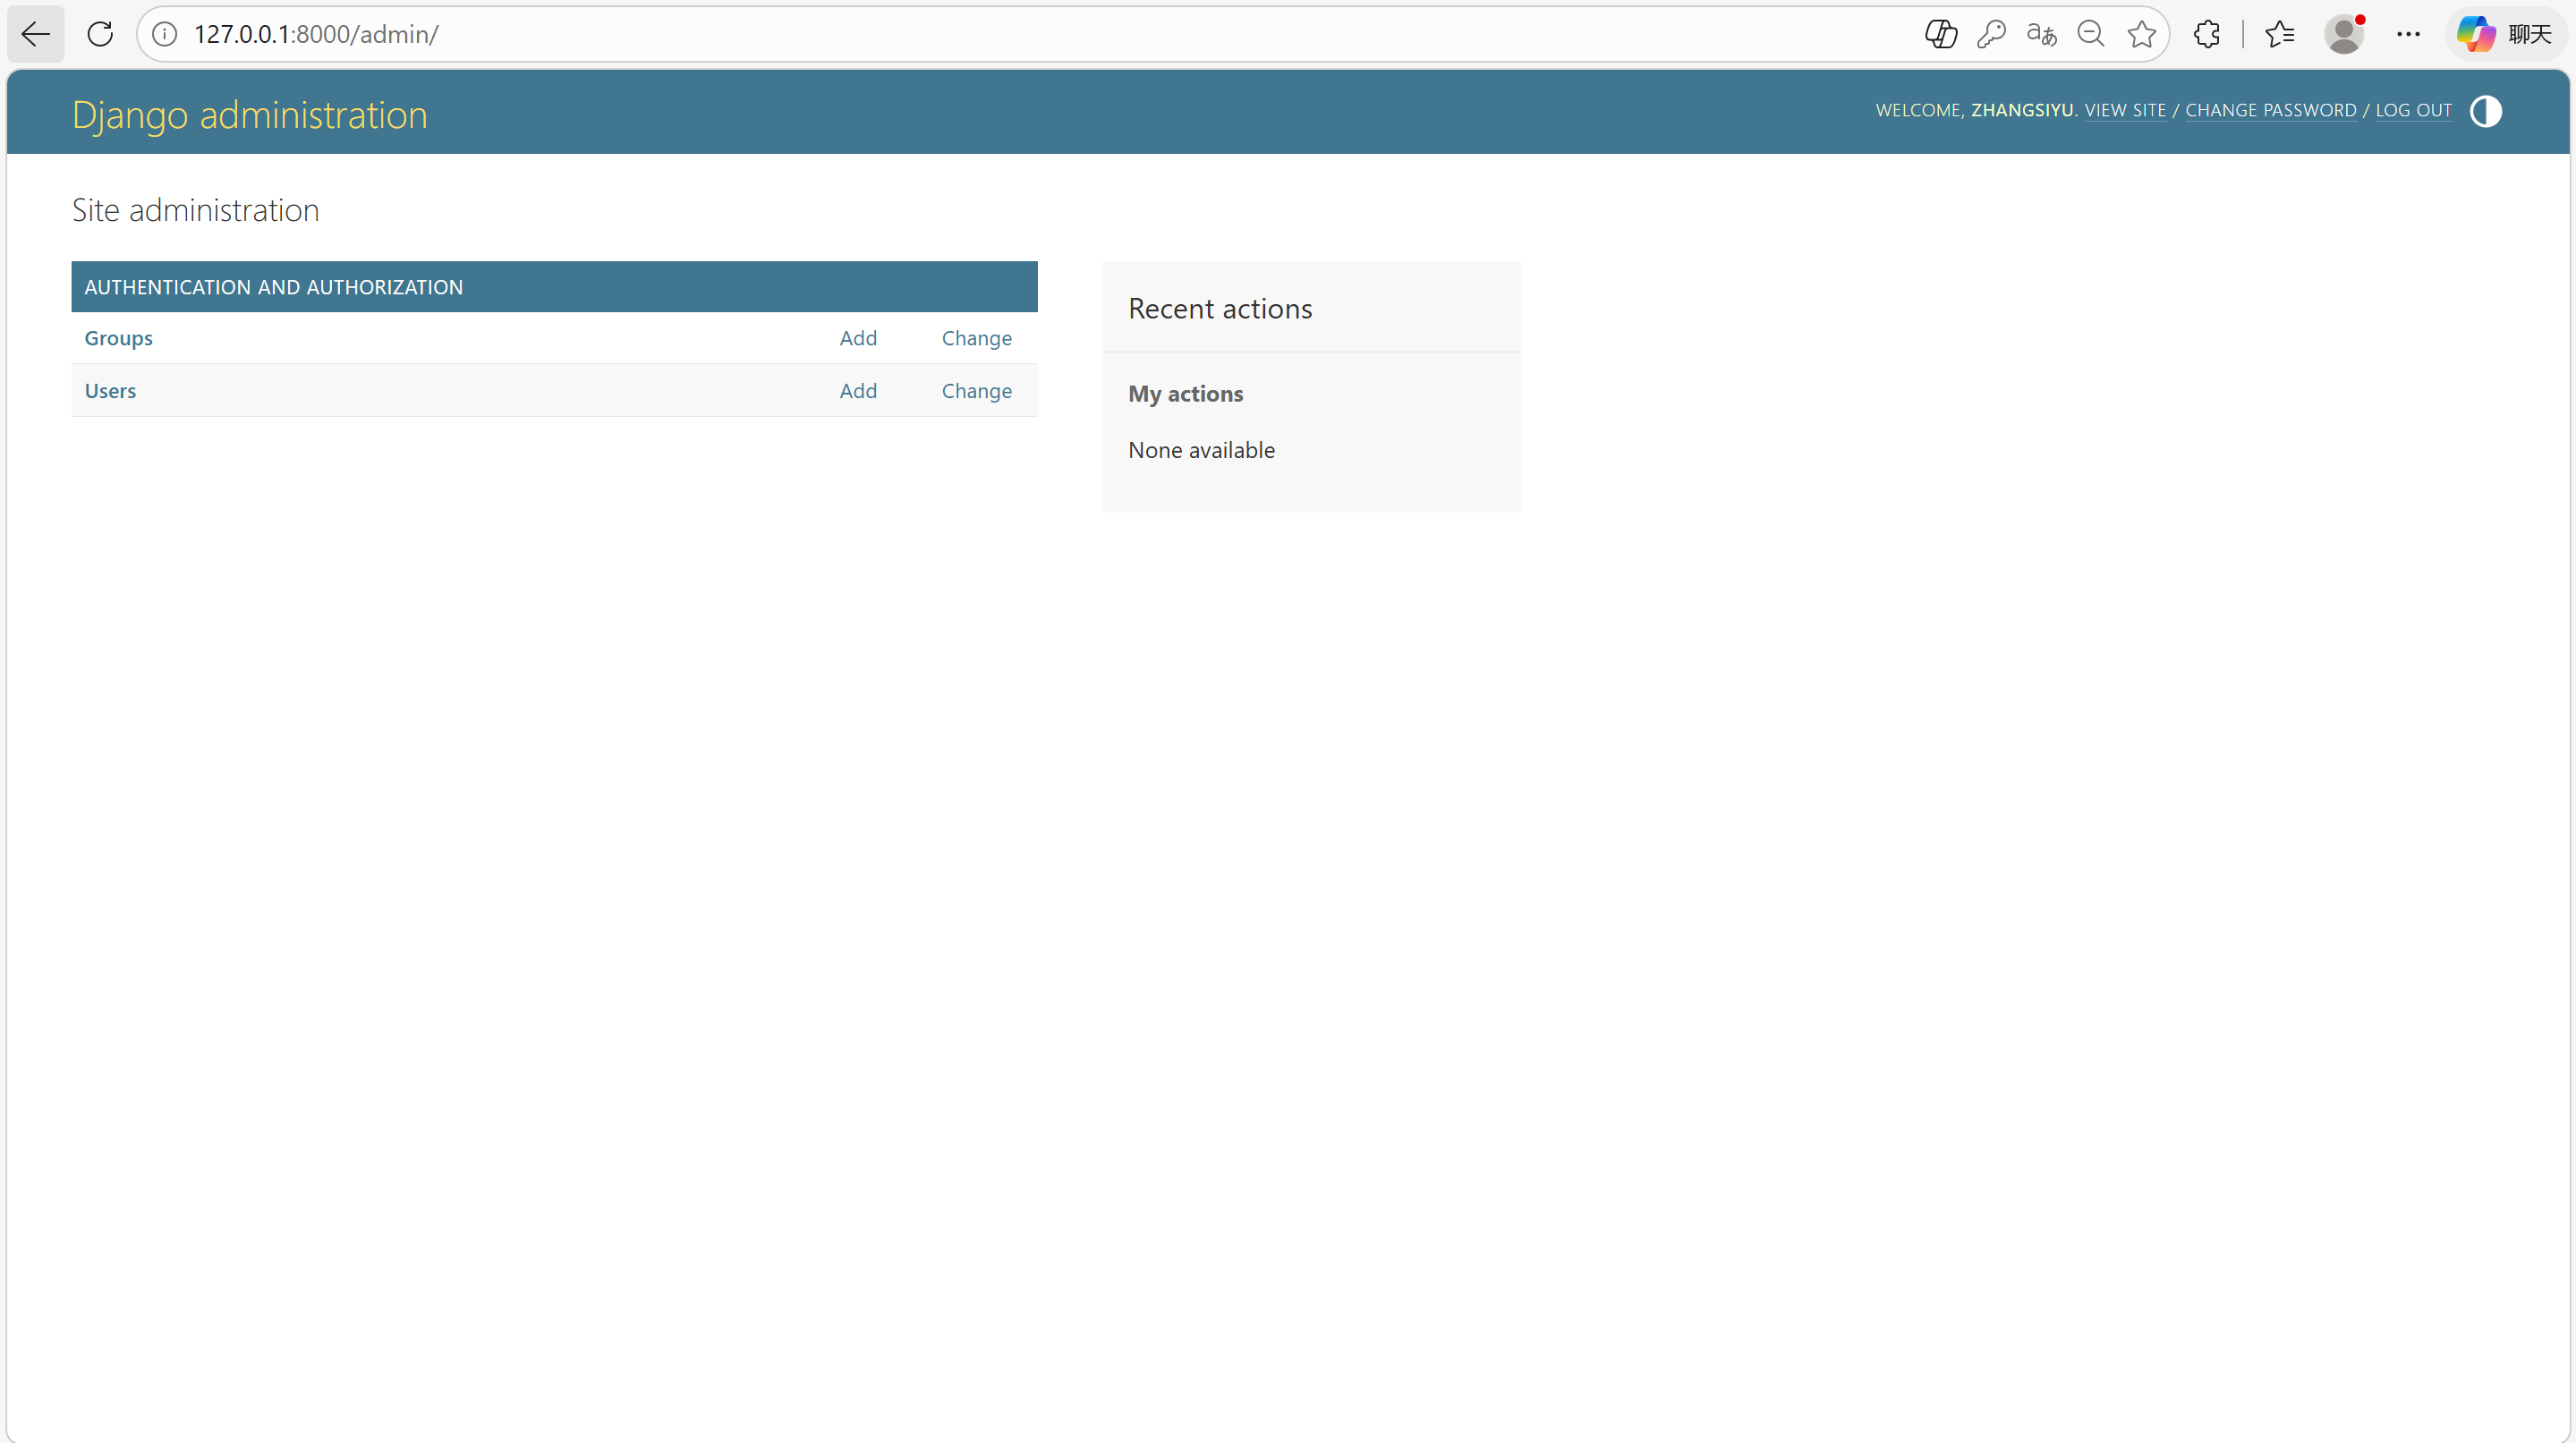Open the browser extensions puzzle icon
Image resolution: width=2576 pixels, height=1443 pixels.
tap(2207, 34)
